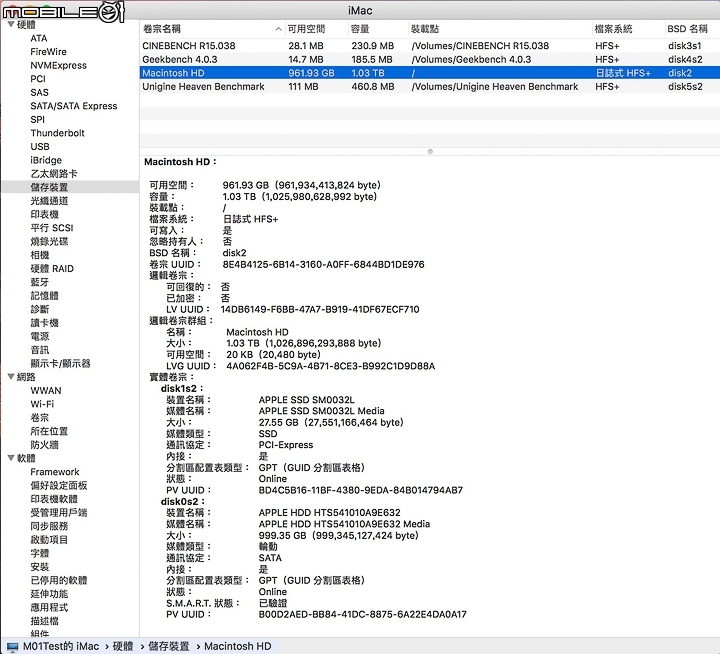Select Geekbench 4.0.3 volume row
Image resolution: width=720 pixels, height=654 pixels.
pyautogui.click(x=430, y=59)
